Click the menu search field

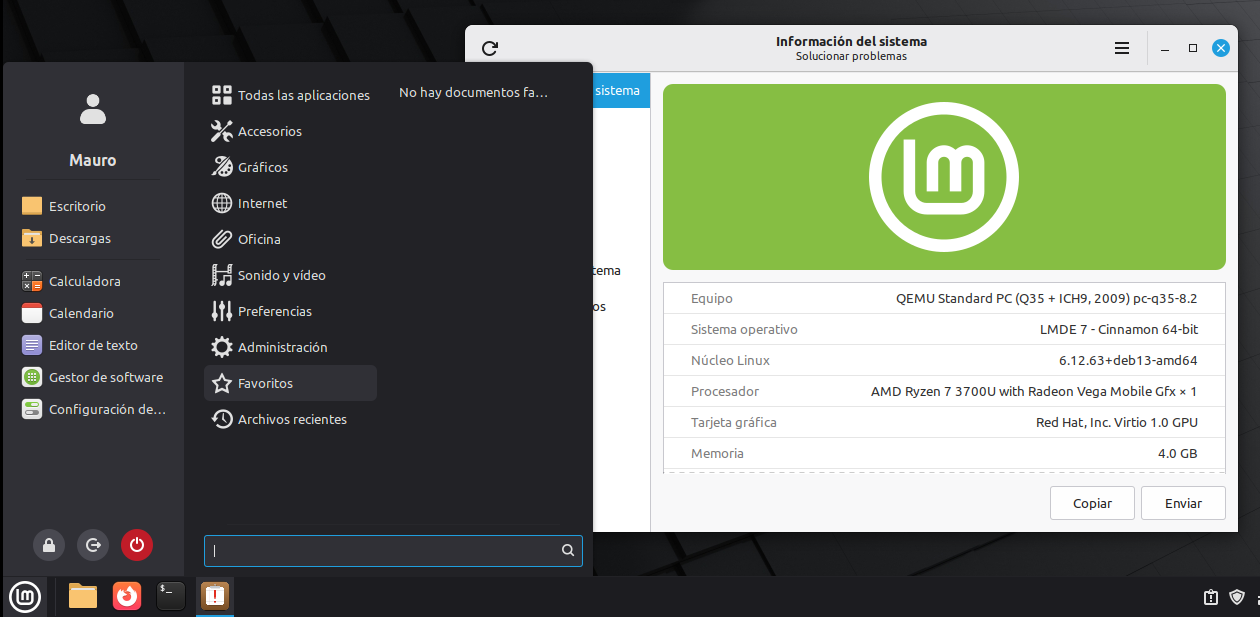pos(384,550)
